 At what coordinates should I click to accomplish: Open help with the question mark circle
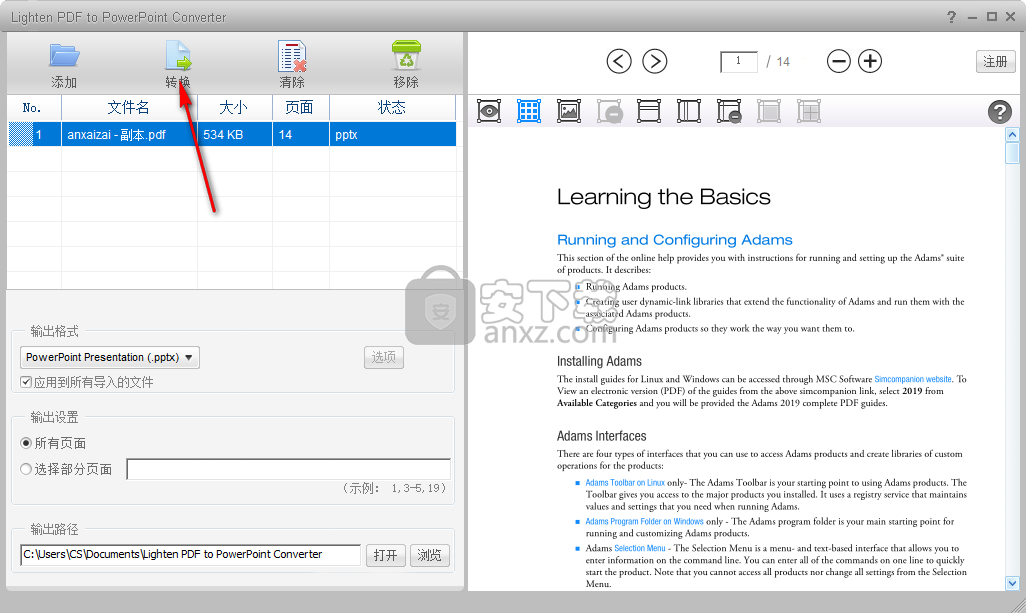pyautogui.click(x=999, y=112)
